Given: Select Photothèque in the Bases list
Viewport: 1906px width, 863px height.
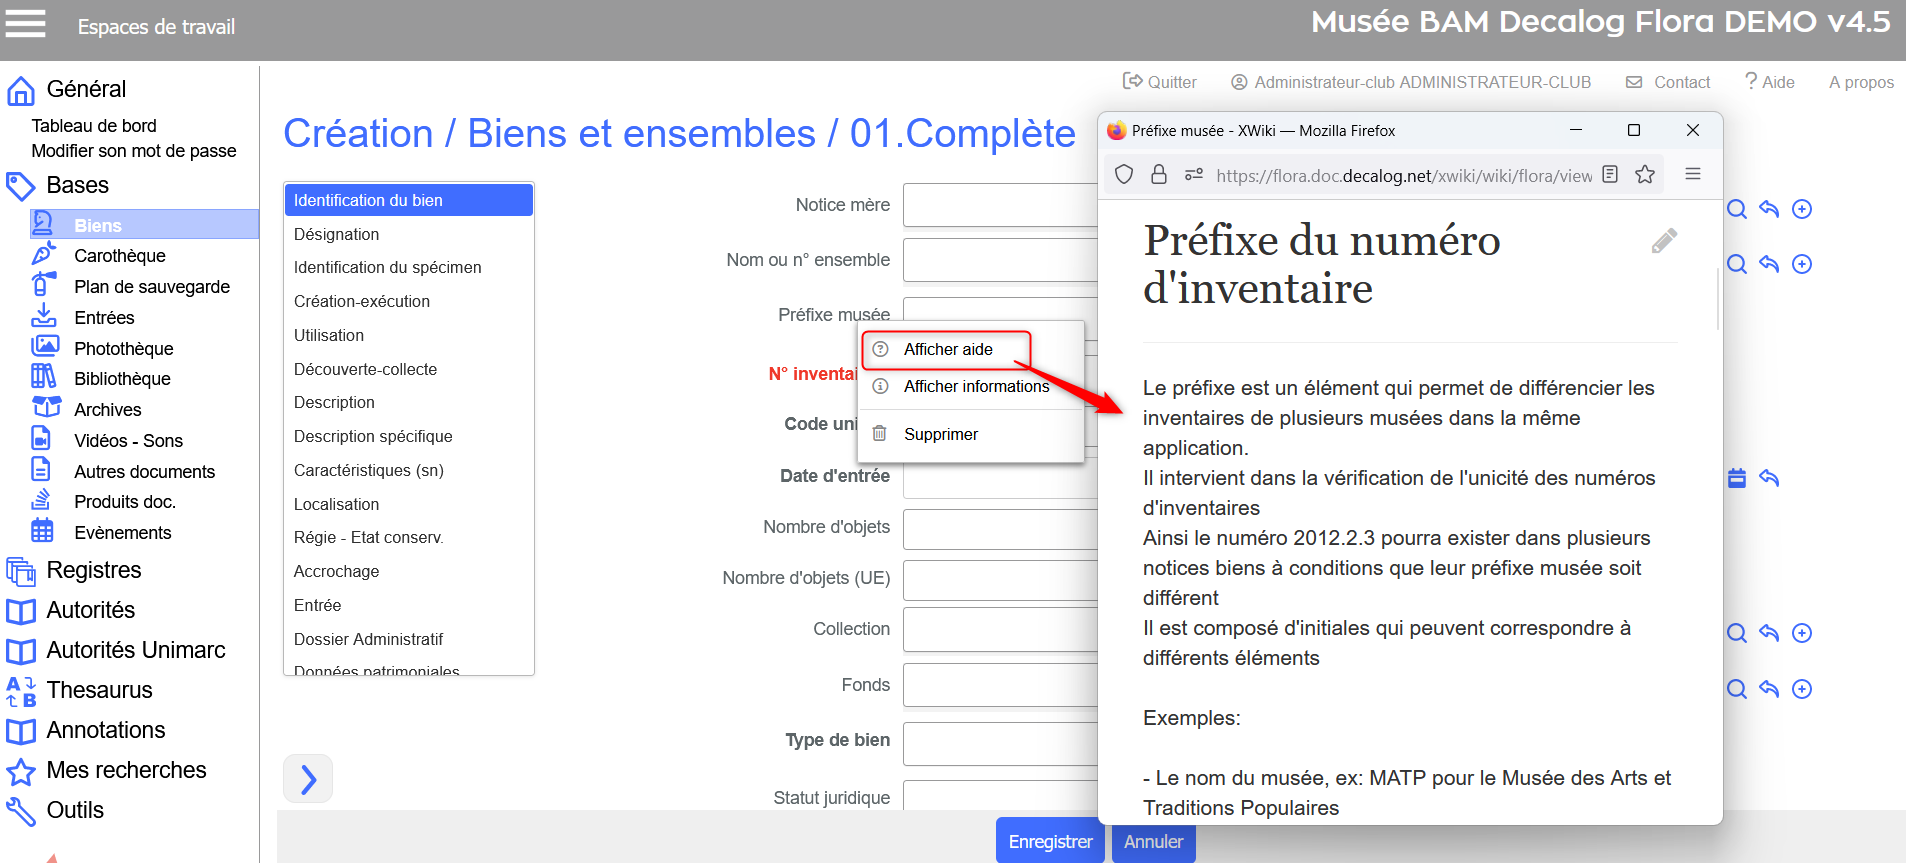Looking at the screenshot, I should click(123, 348).
